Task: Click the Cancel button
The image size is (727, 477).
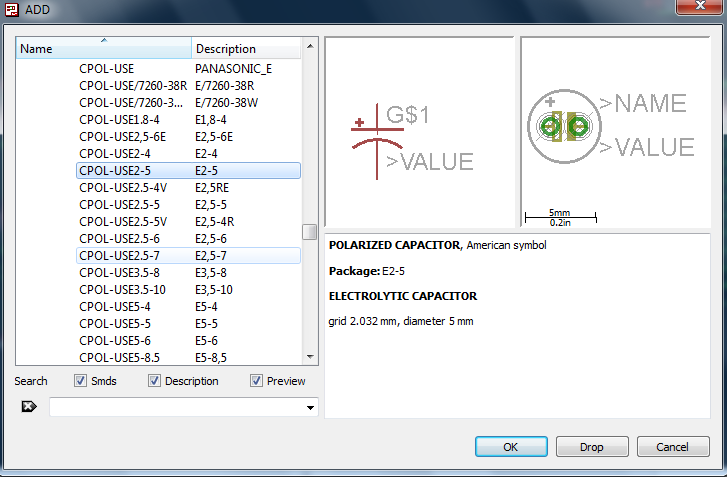Action: pos(673,446)
